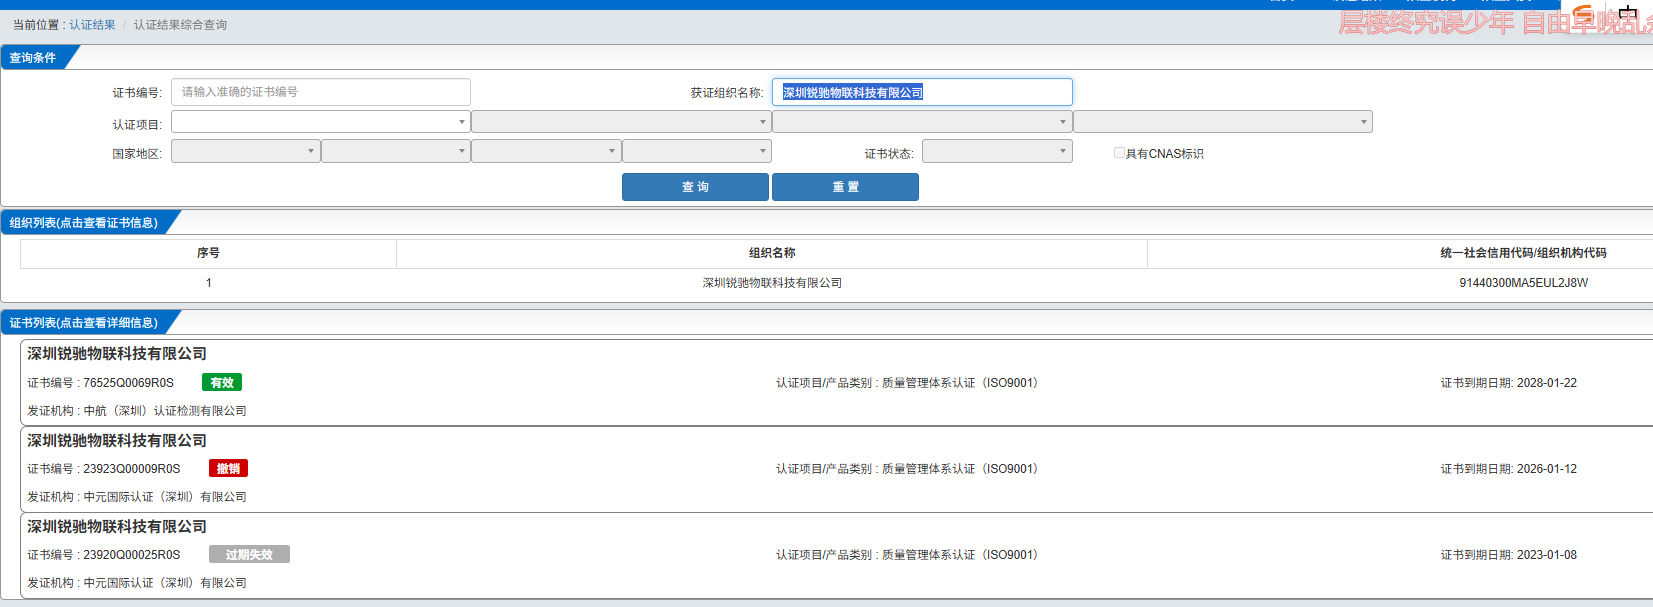Tick the 具有CNAS标识 checkbox
1653x607 pixels.
coord(1119,153)
